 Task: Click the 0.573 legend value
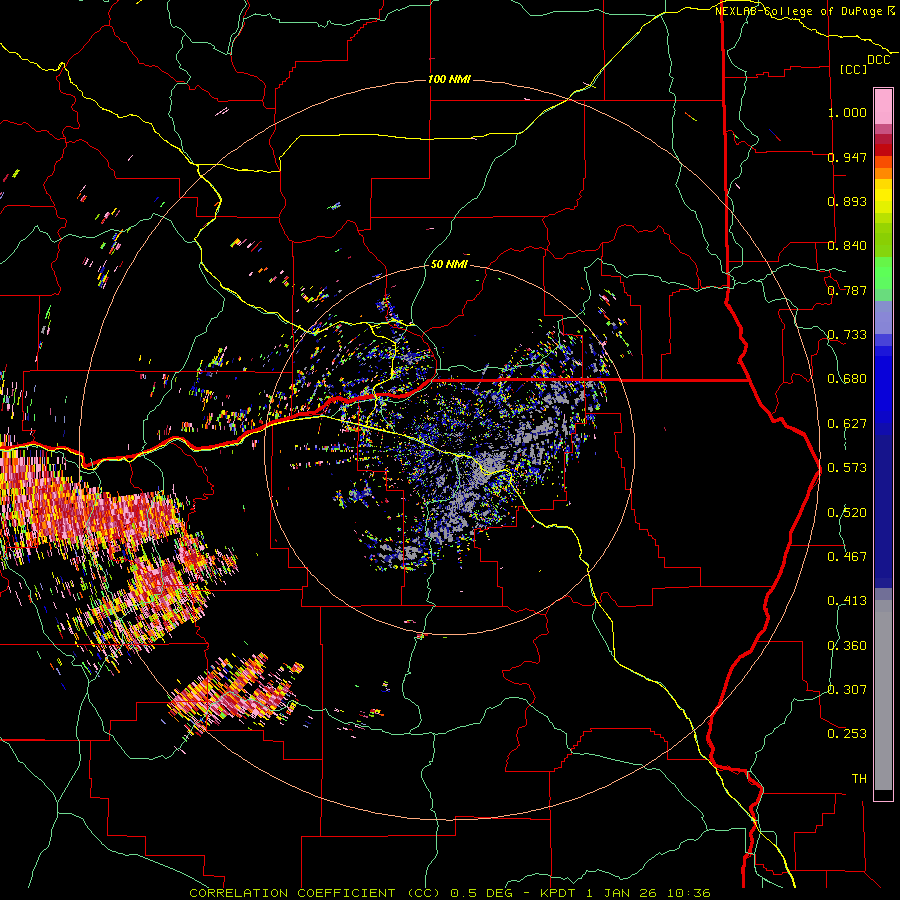point(847,468)
